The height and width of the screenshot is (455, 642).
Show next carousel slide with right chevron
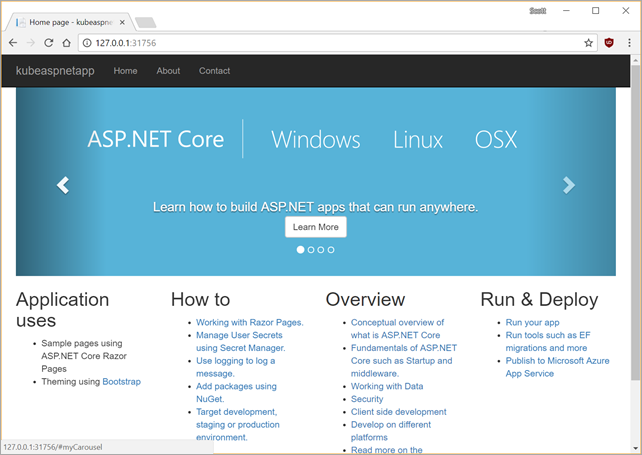pyautogui.click(x=569, y=185)
